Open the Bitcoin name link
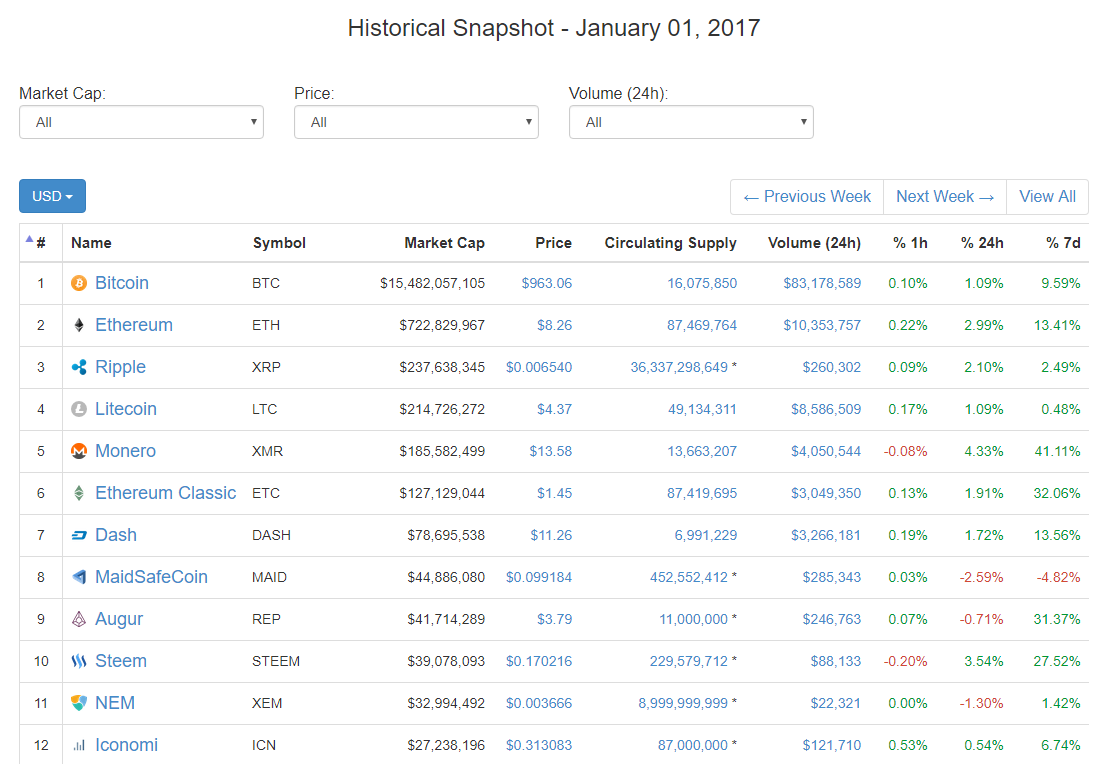 (x=122, y=283)
